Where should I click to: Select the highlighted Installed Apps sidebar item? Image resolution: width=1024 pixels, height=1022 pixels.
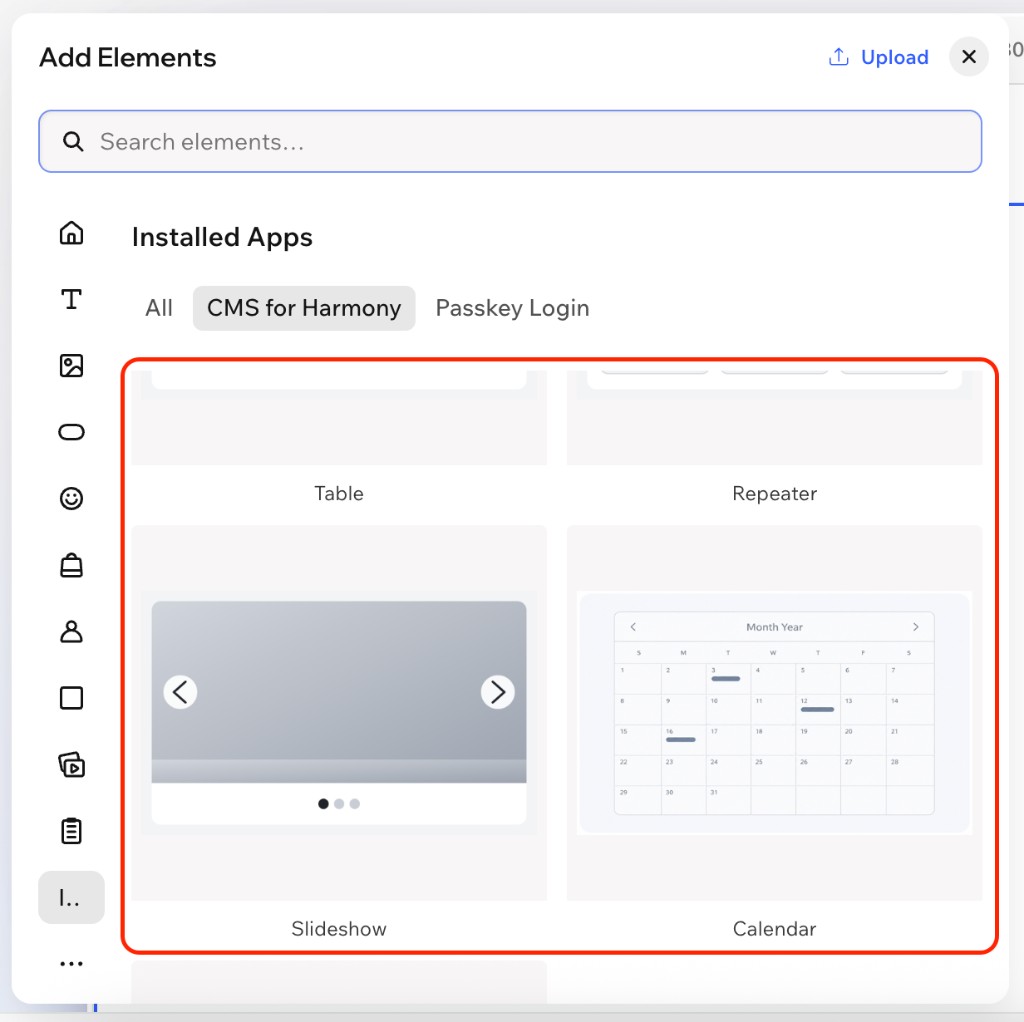coord(71,898)
